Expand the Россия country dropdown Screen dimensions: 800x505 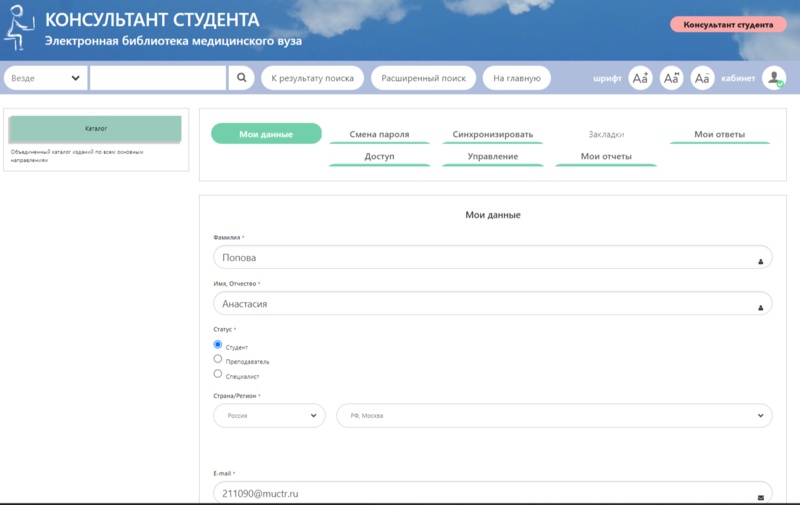[x=269, y=415]
